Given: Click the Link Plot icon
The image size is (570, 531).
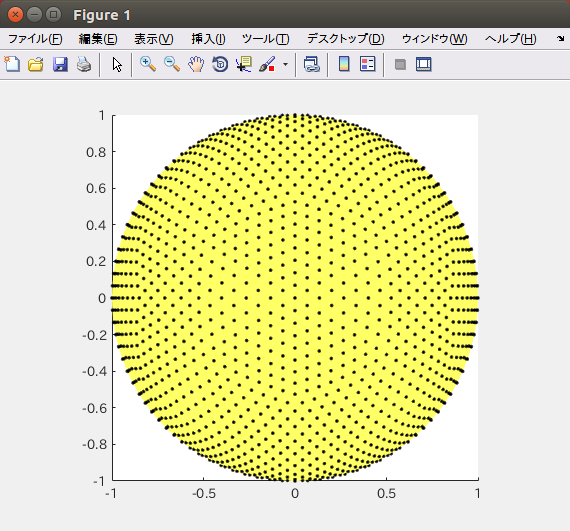Looking at the screenshot, I should pyautogui.click(x=312, y=64).
